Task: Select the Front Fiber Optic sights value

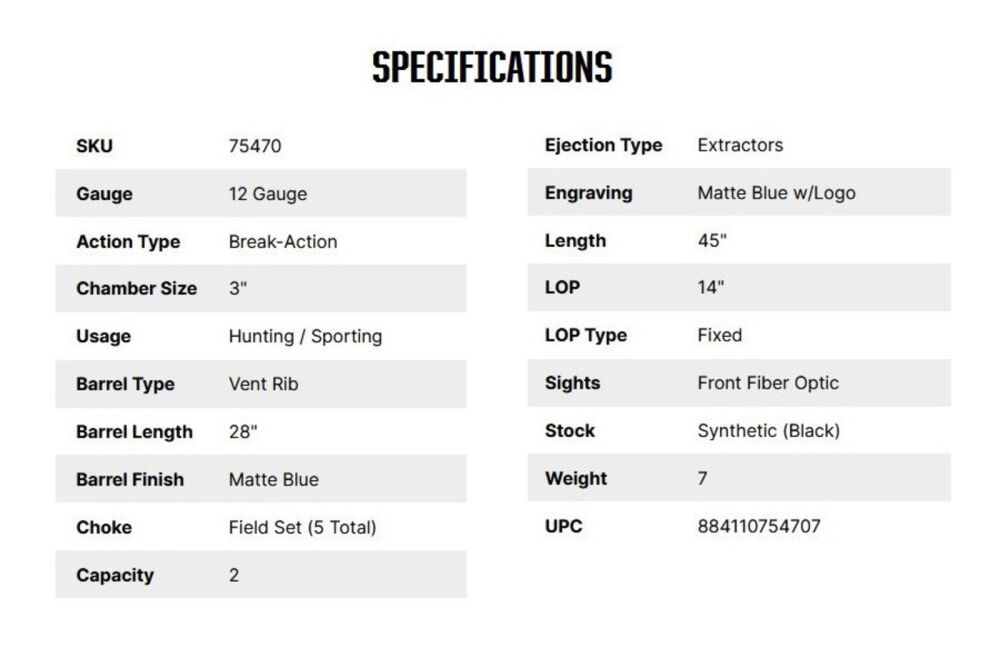Action: 768,383
